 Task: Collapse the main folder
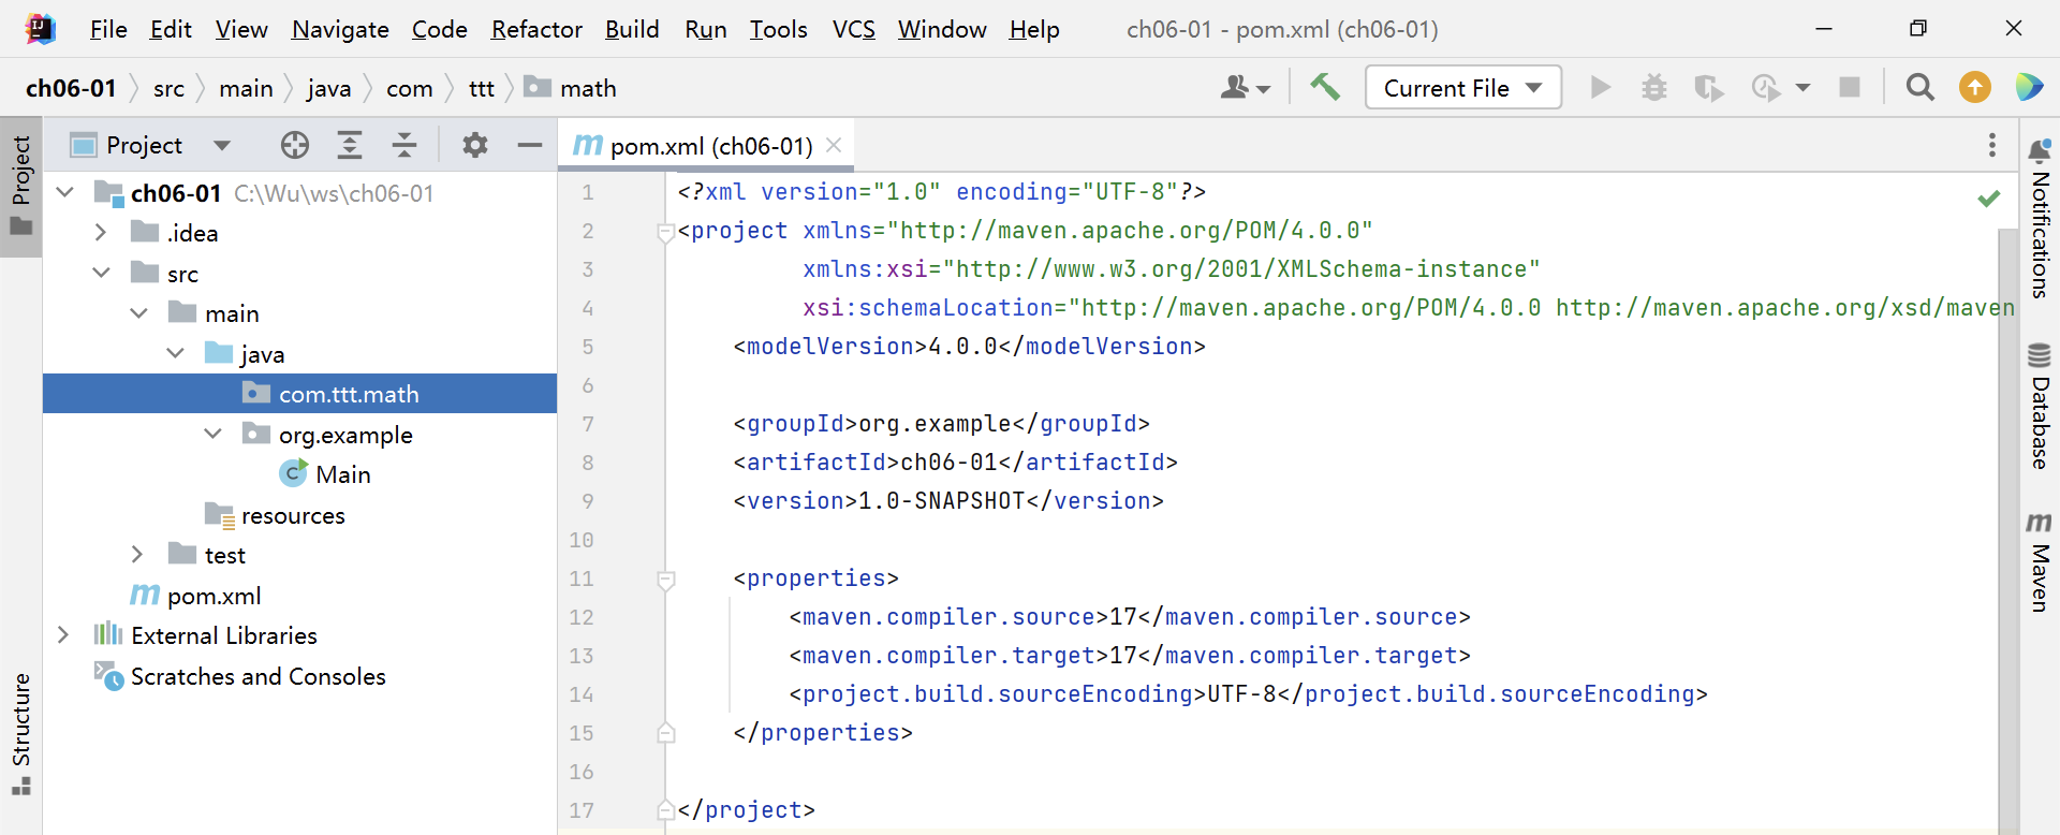click(139, 313)
